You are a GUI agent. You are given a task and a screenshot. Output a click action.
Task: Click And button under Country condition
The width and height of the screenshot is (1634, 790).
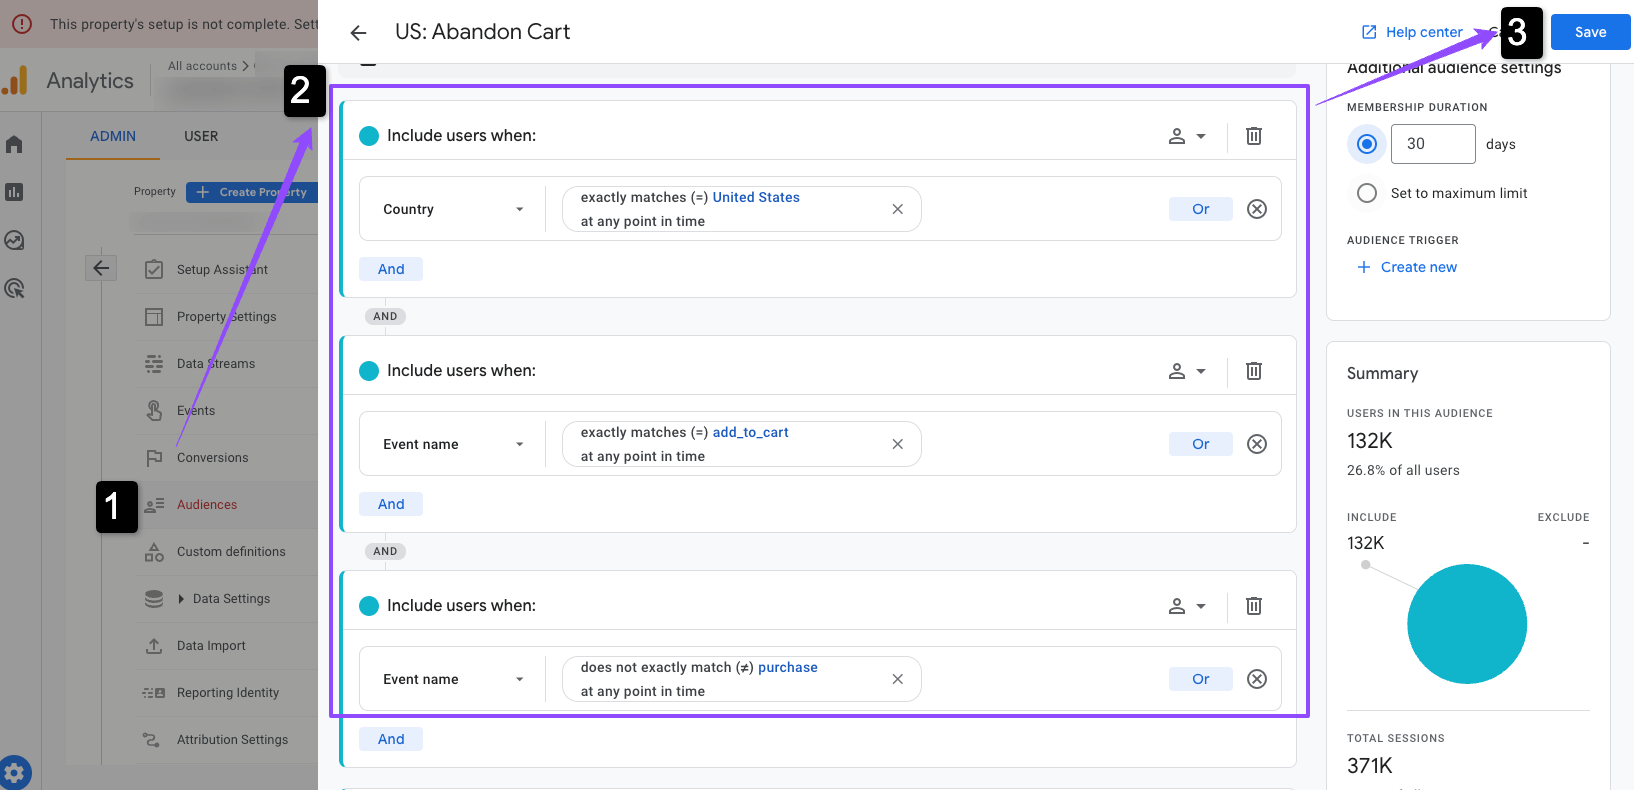click(391, 269)
